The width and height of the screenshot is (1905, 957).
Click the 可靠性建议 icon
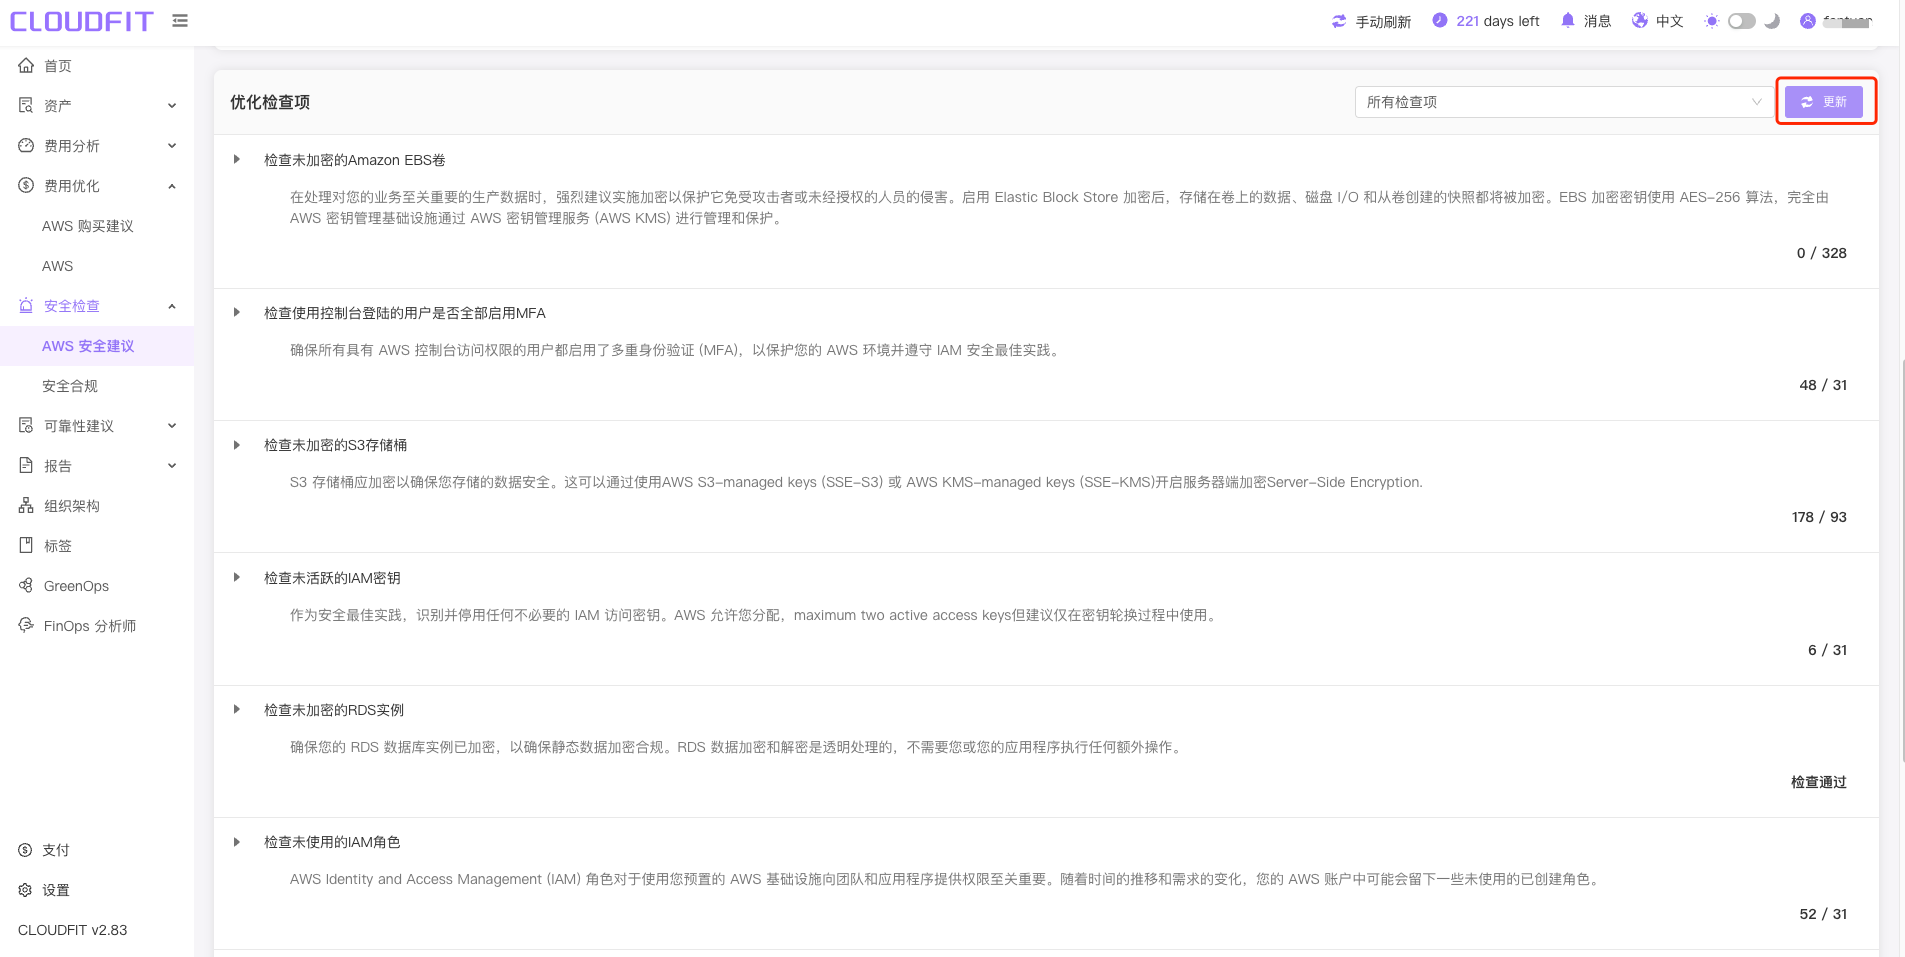point(26,425)
